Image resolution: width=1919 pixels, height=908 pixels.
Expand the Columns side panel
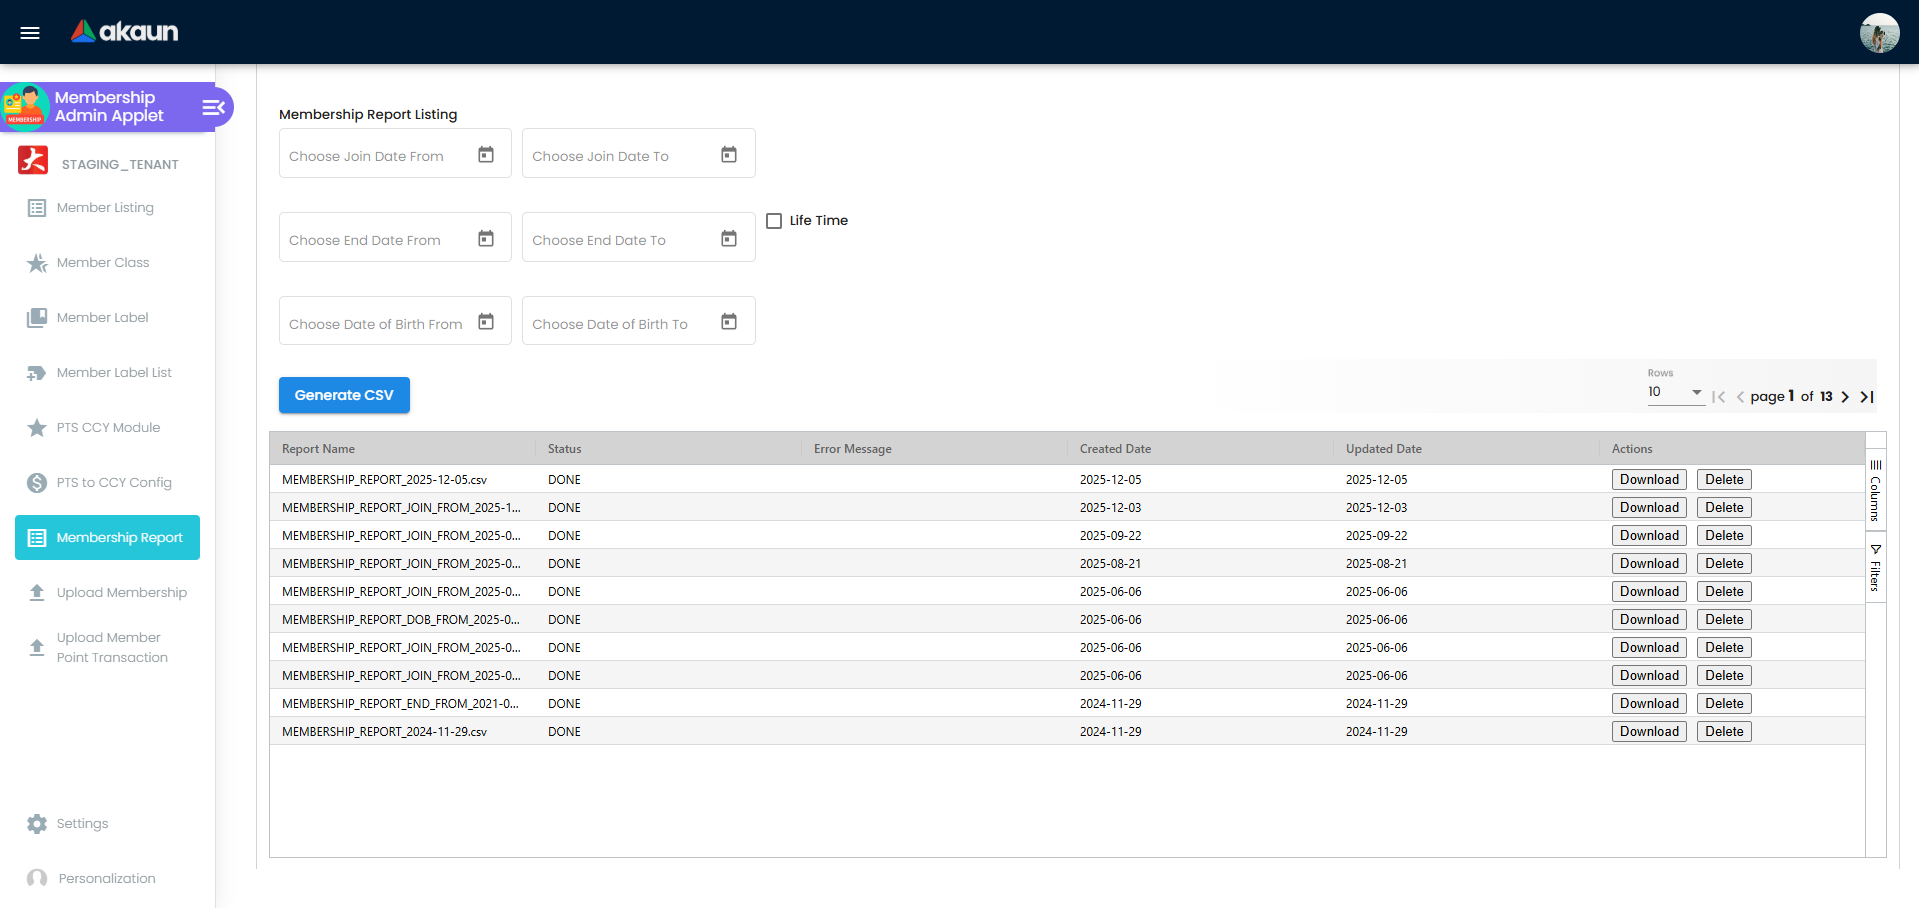click(1875, 490)
